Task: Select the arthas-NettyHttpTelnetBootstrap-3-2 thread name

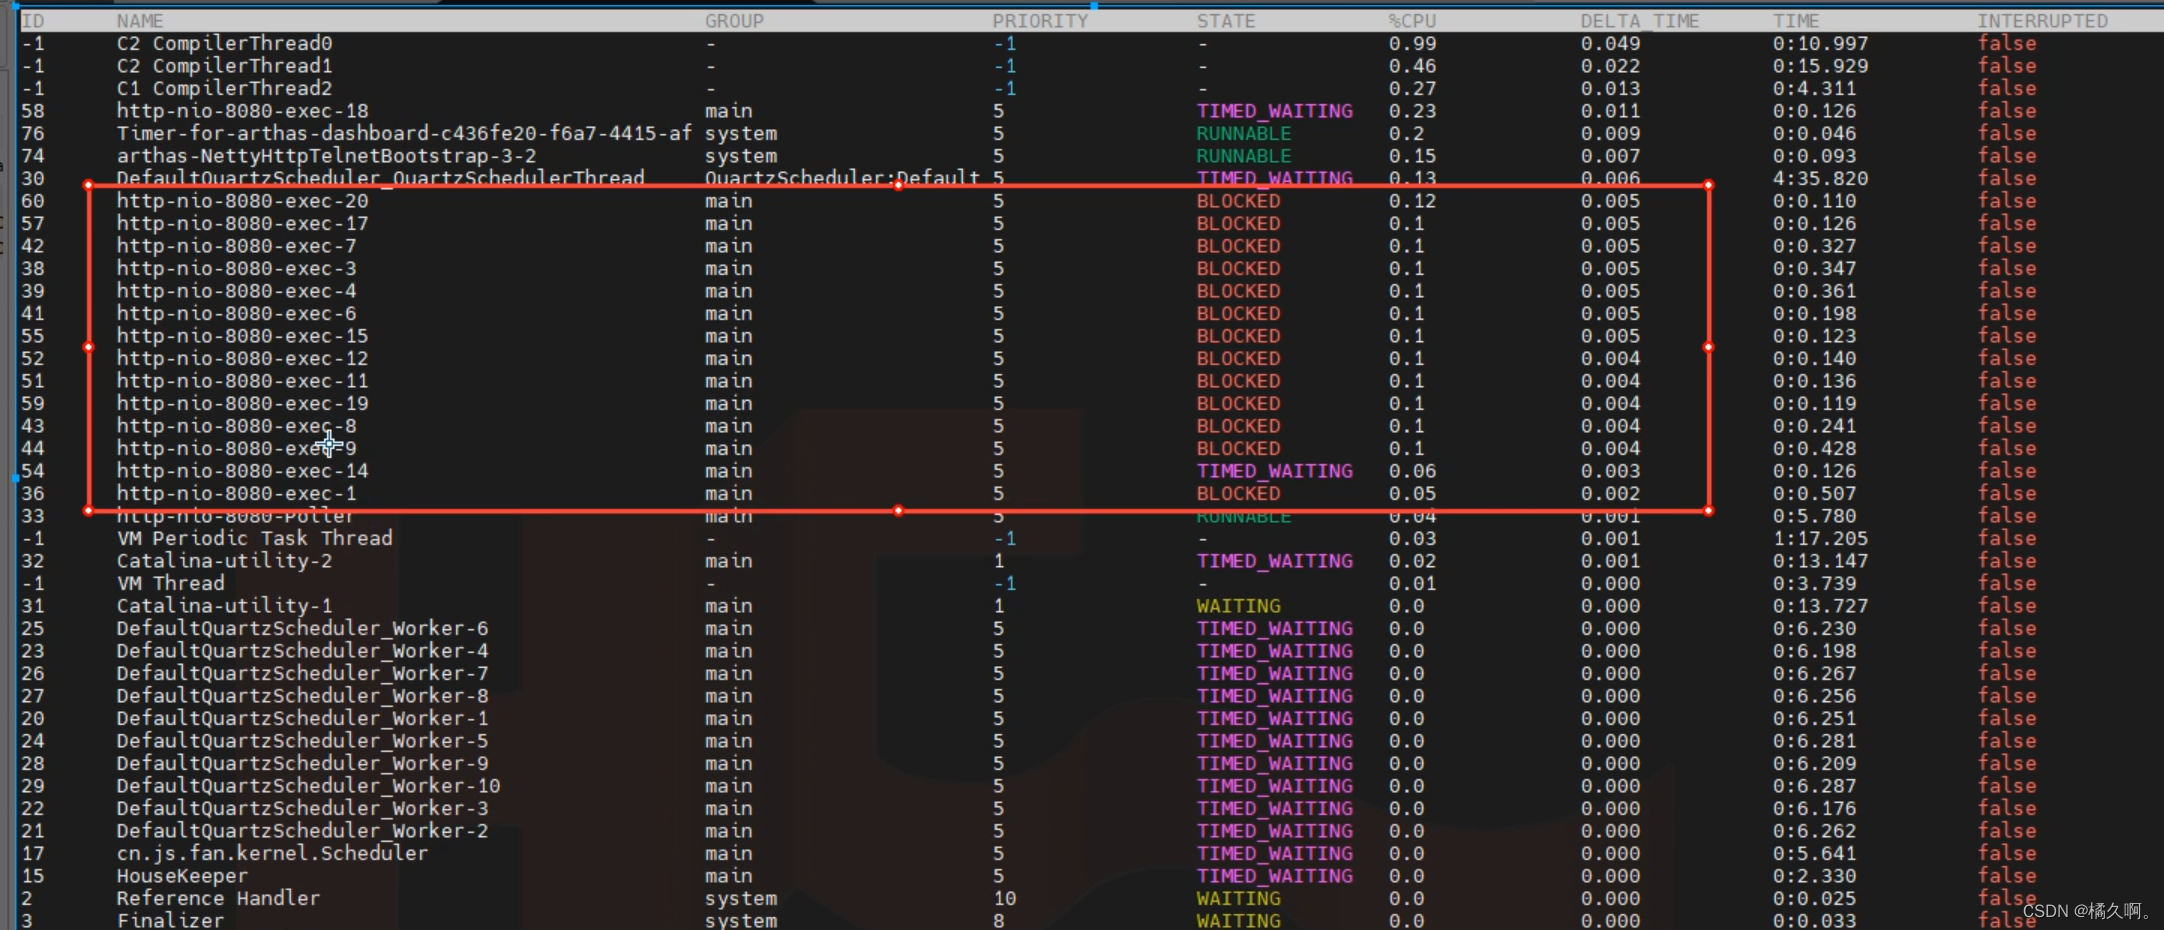Action: click(x=326, y=156)
